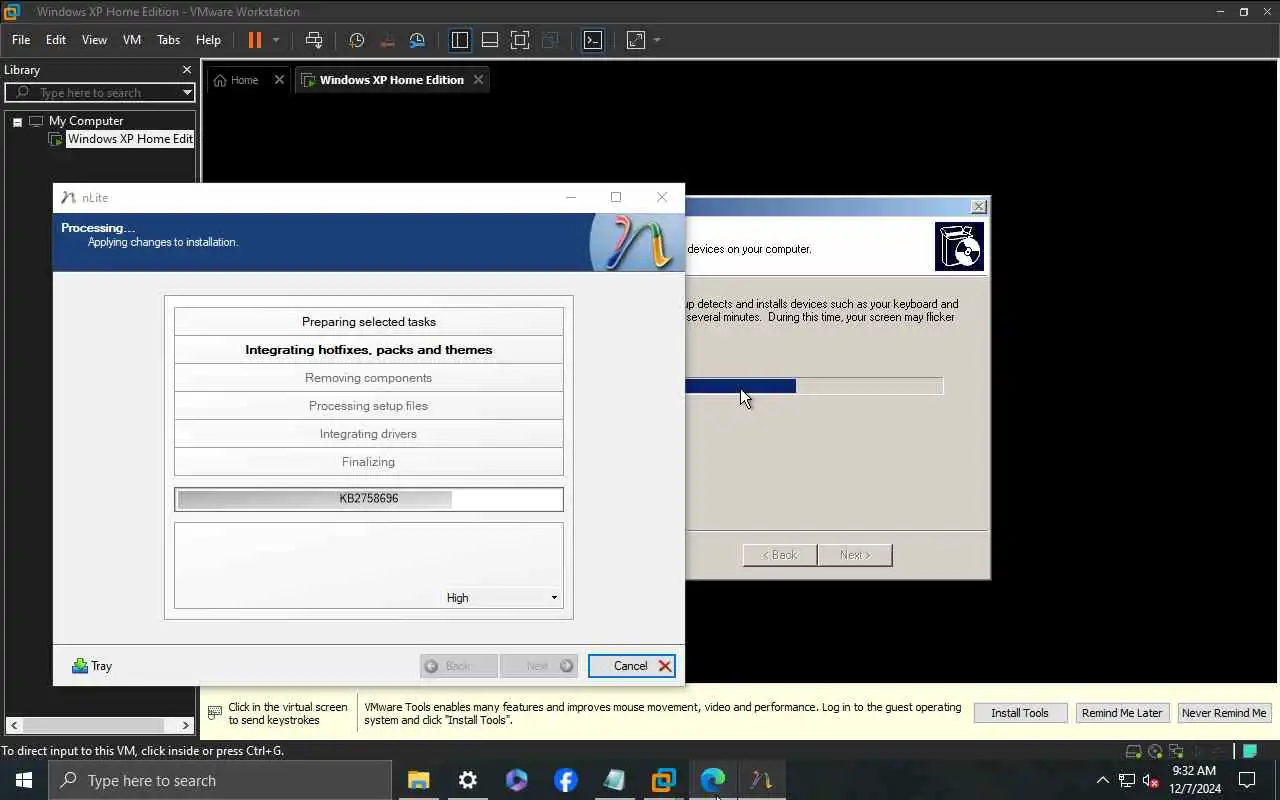
Task: Open Microsoft Edge from the taskbar
Action: 713,781
